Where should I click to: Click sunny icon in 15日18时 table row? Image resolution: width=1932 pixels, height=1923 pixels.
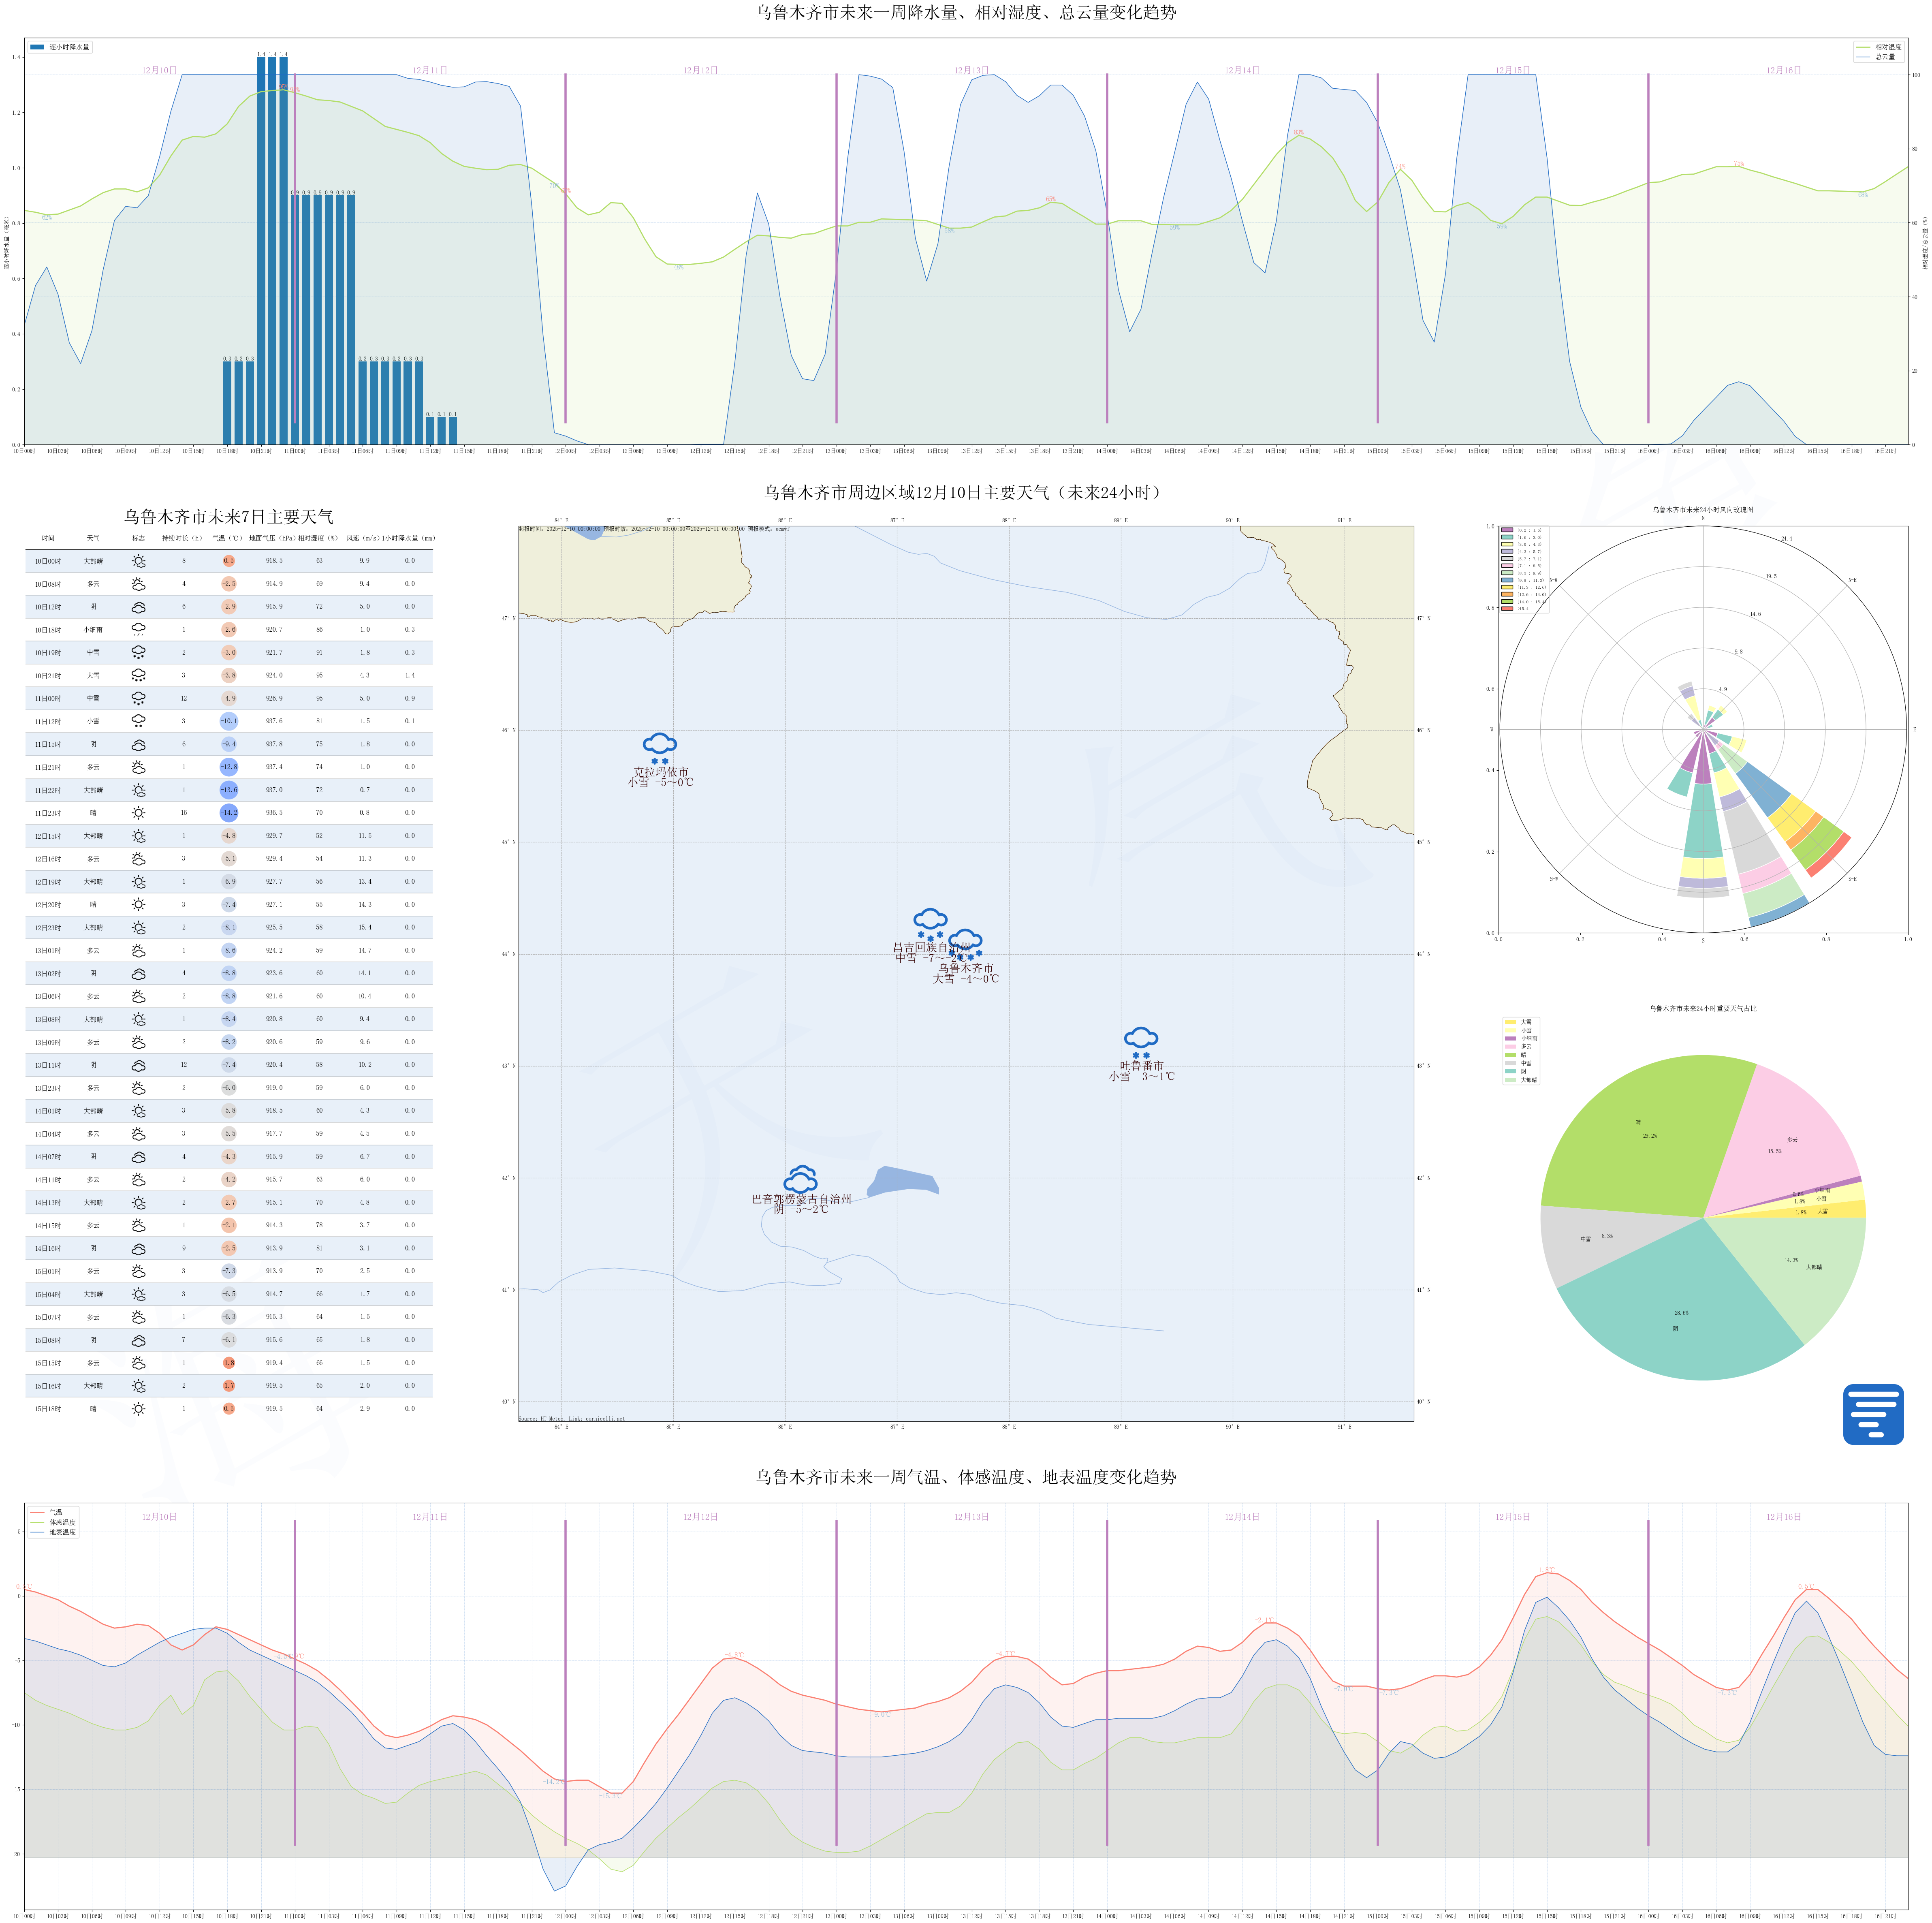[x=138, y=1409]
